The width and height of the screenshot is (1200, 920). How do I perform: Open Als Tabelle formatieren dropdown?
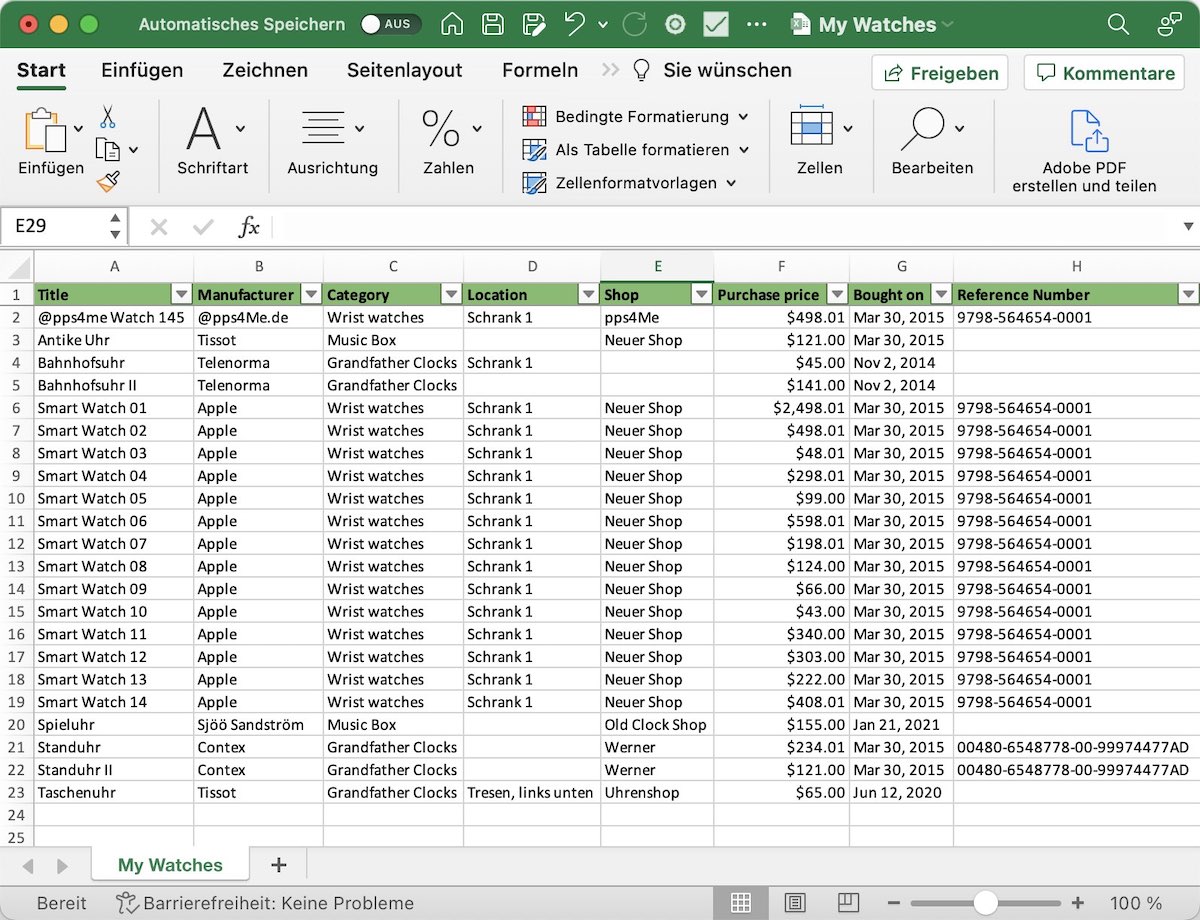[636, 150]
